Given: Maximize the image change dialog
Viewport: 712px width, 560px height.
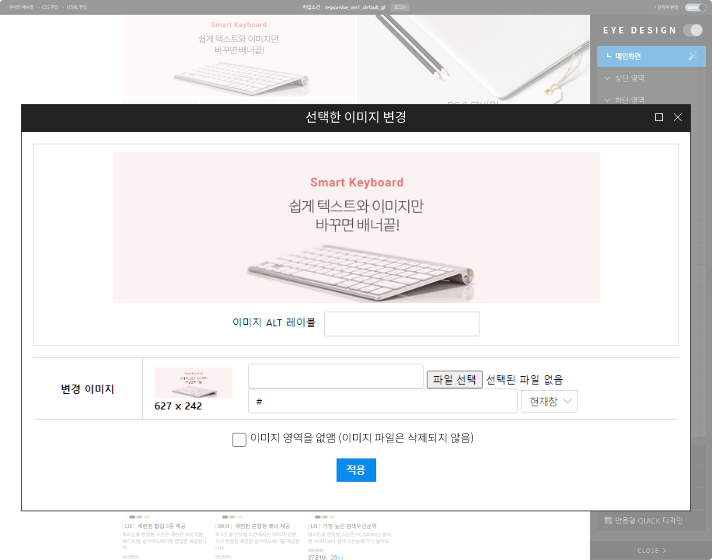Looking at the screenshot, I should [658, 117].
